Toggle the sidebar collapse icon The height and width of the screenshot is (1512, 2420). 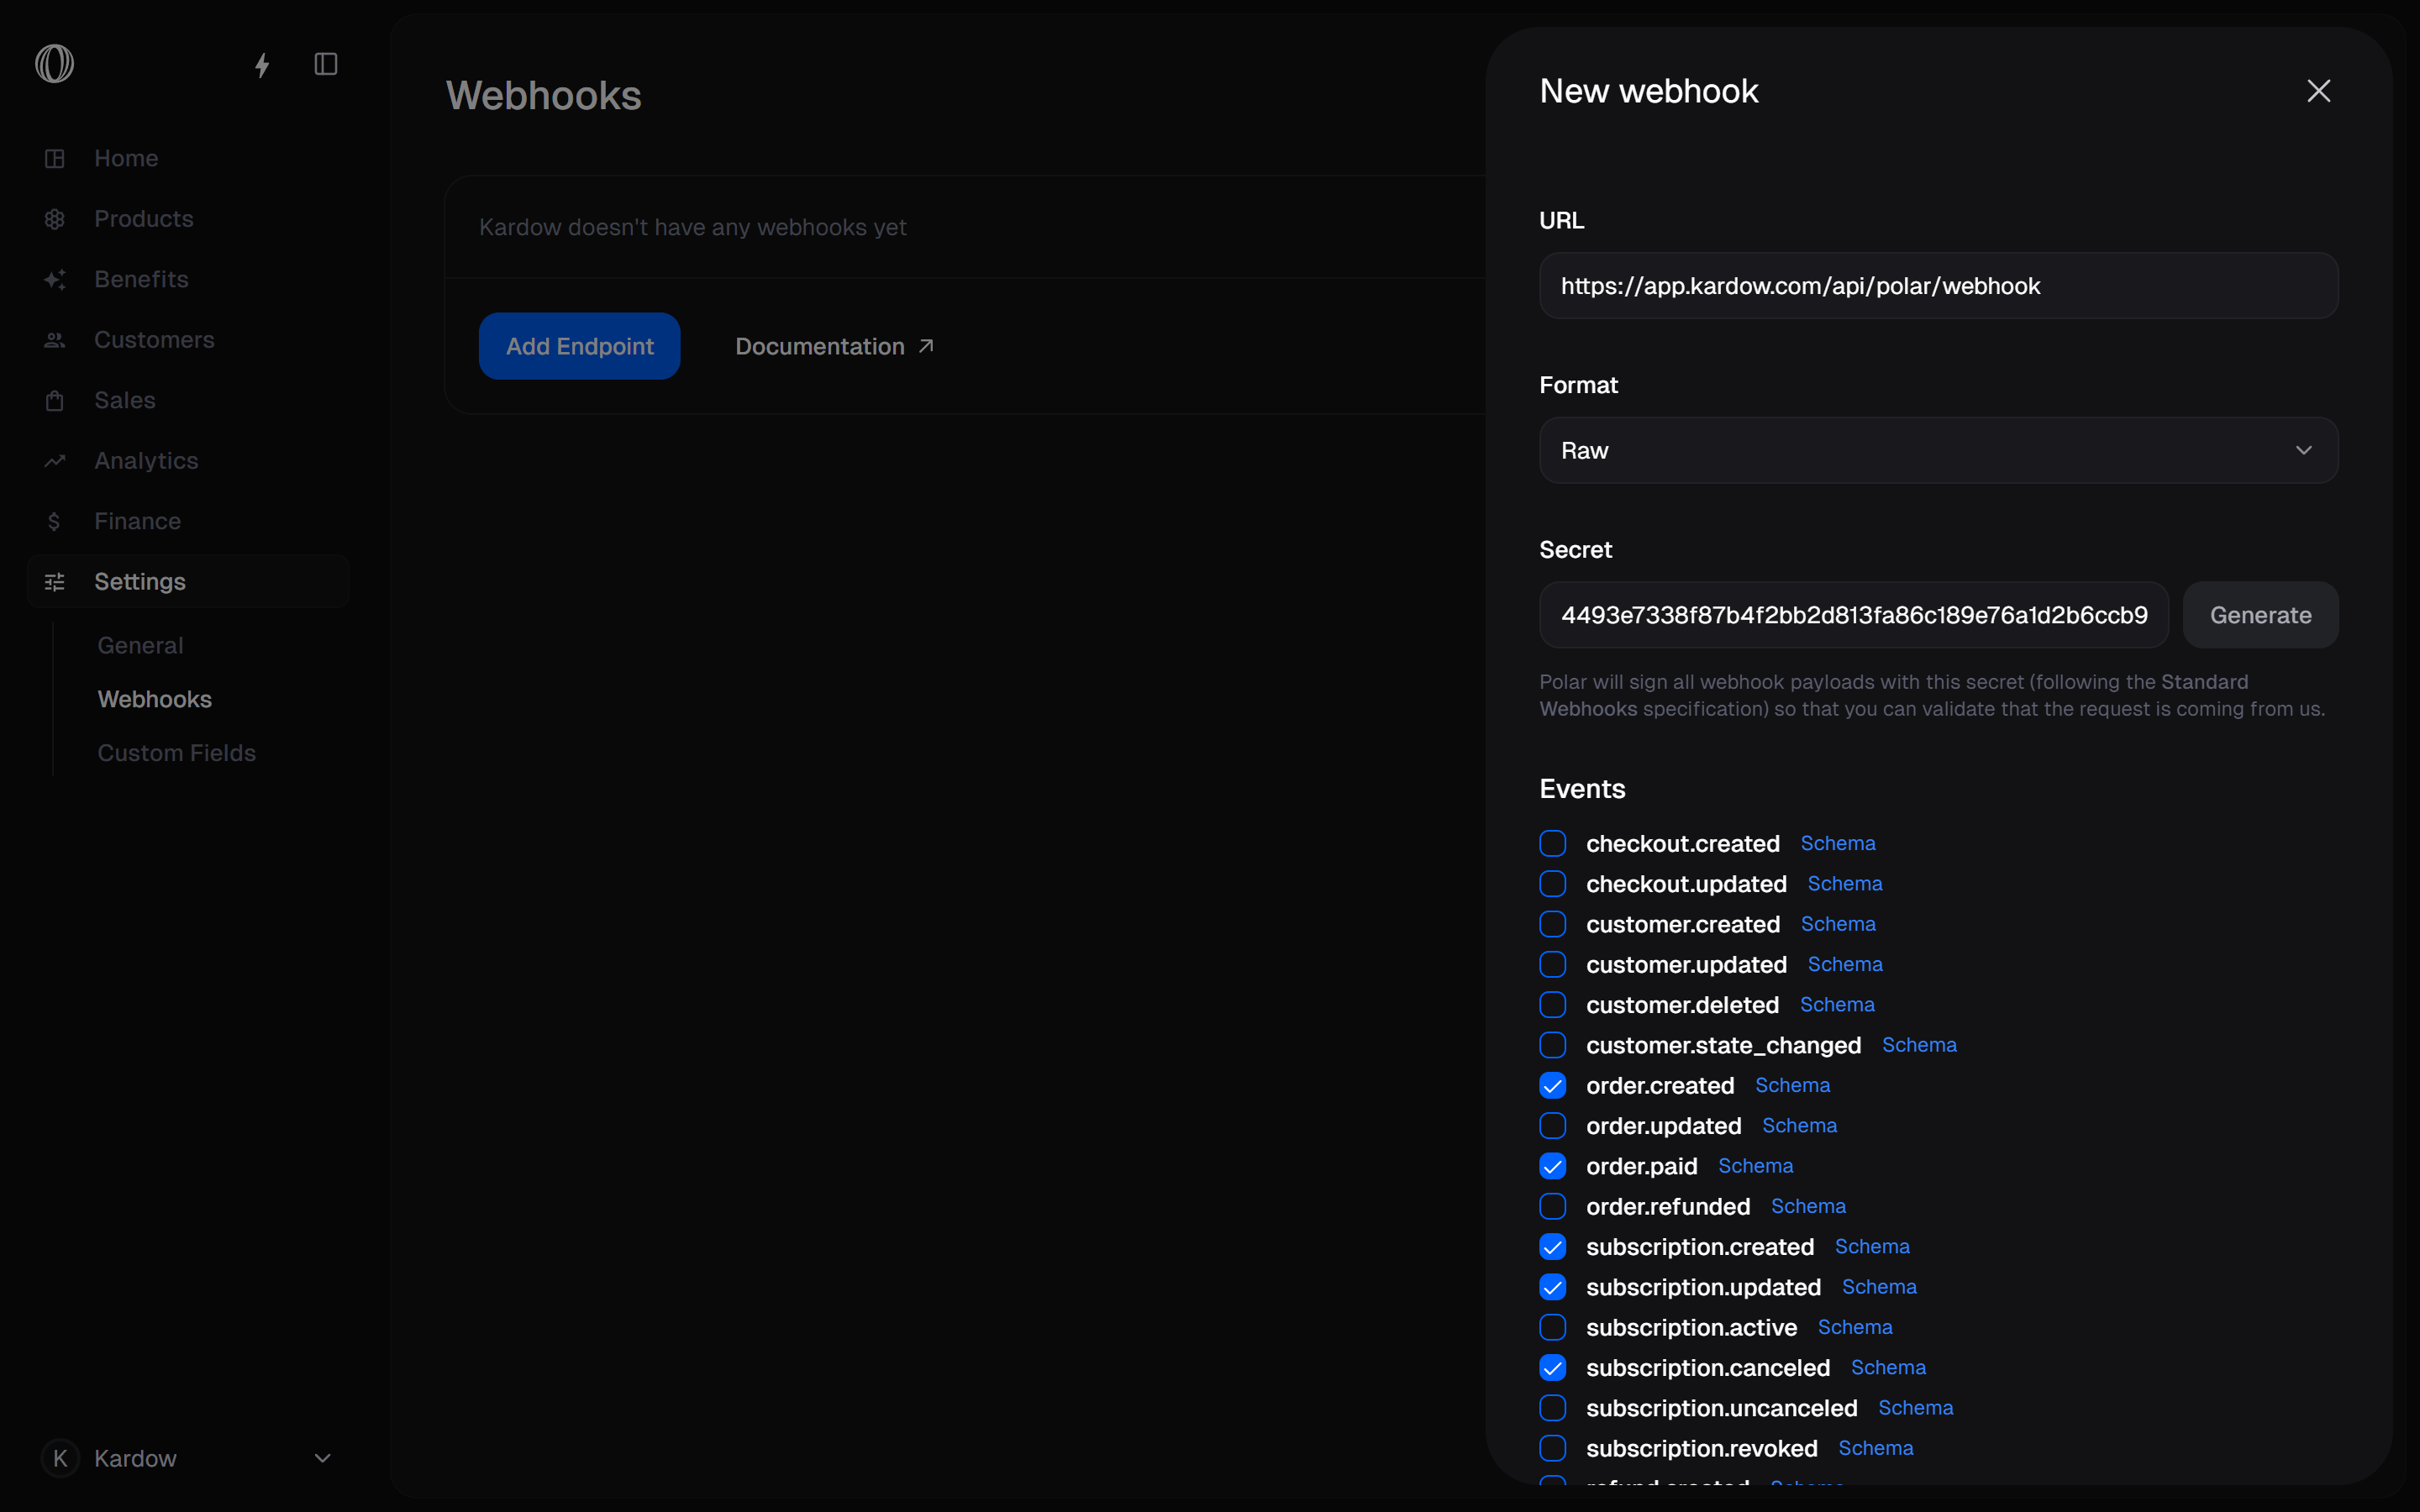(326, 64)
